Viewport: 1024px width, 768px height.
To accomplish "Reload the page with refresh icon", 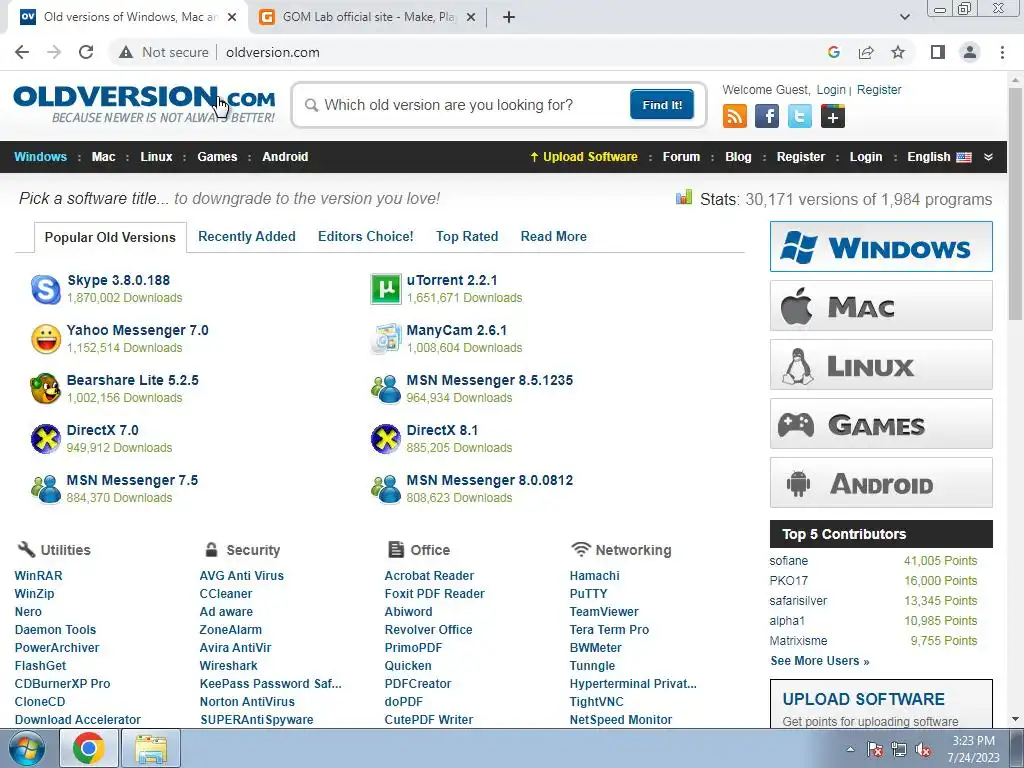I will tap(86, 52).
